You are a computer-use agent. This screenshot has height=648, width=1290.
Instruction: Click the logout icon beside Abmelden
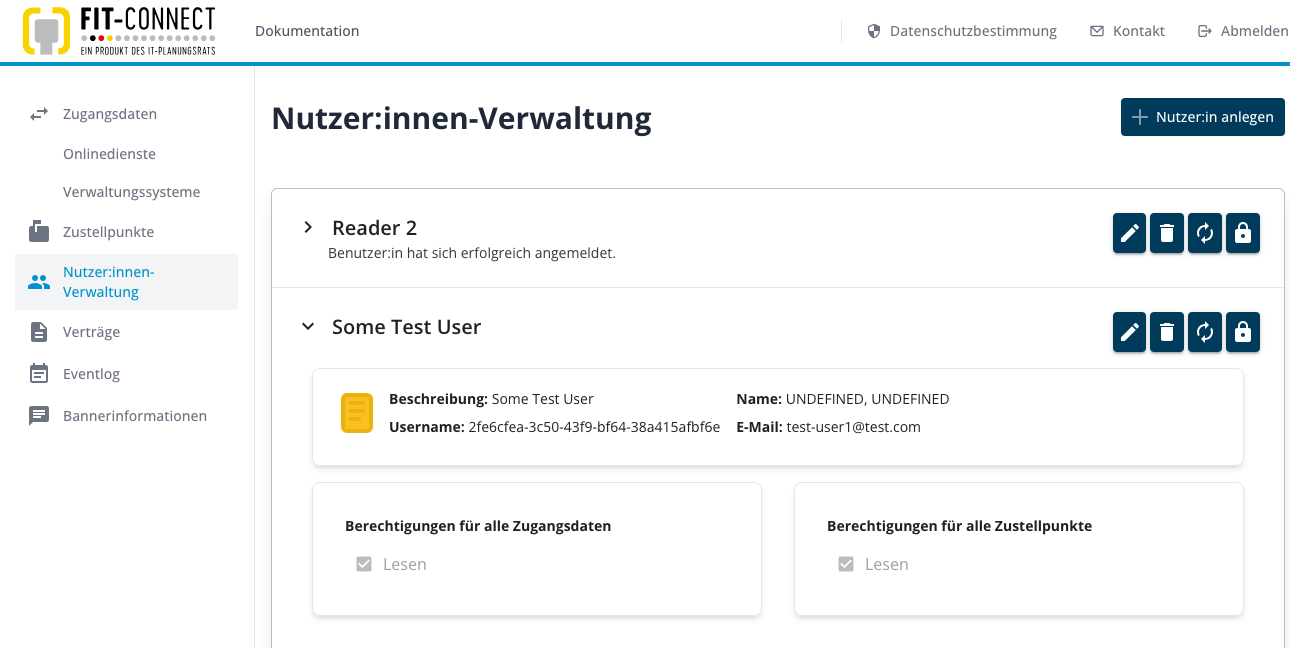(x=1205, y=31)
